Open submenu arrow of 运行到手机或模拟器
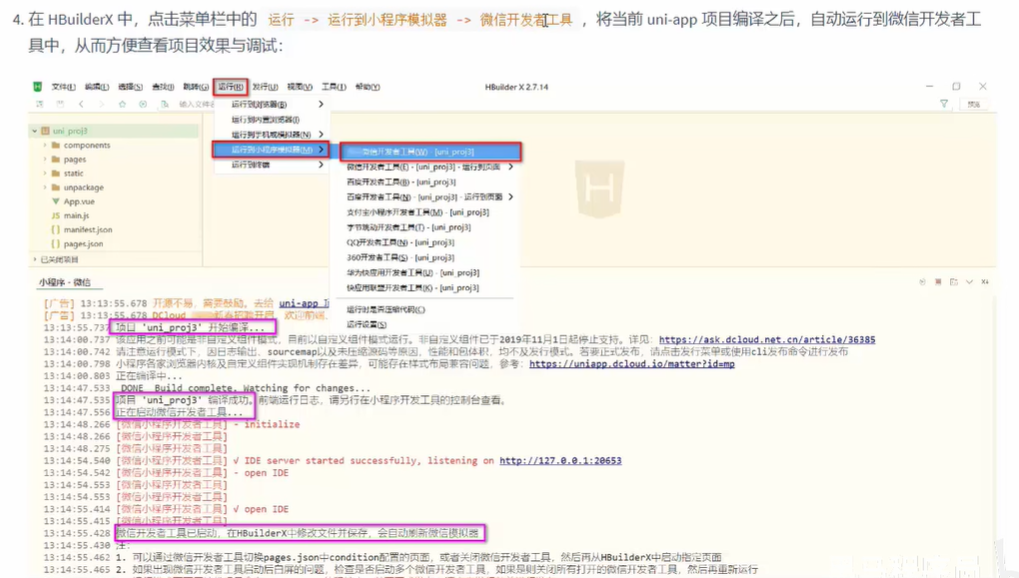1019x578 pixels. (x=321, y=135)
